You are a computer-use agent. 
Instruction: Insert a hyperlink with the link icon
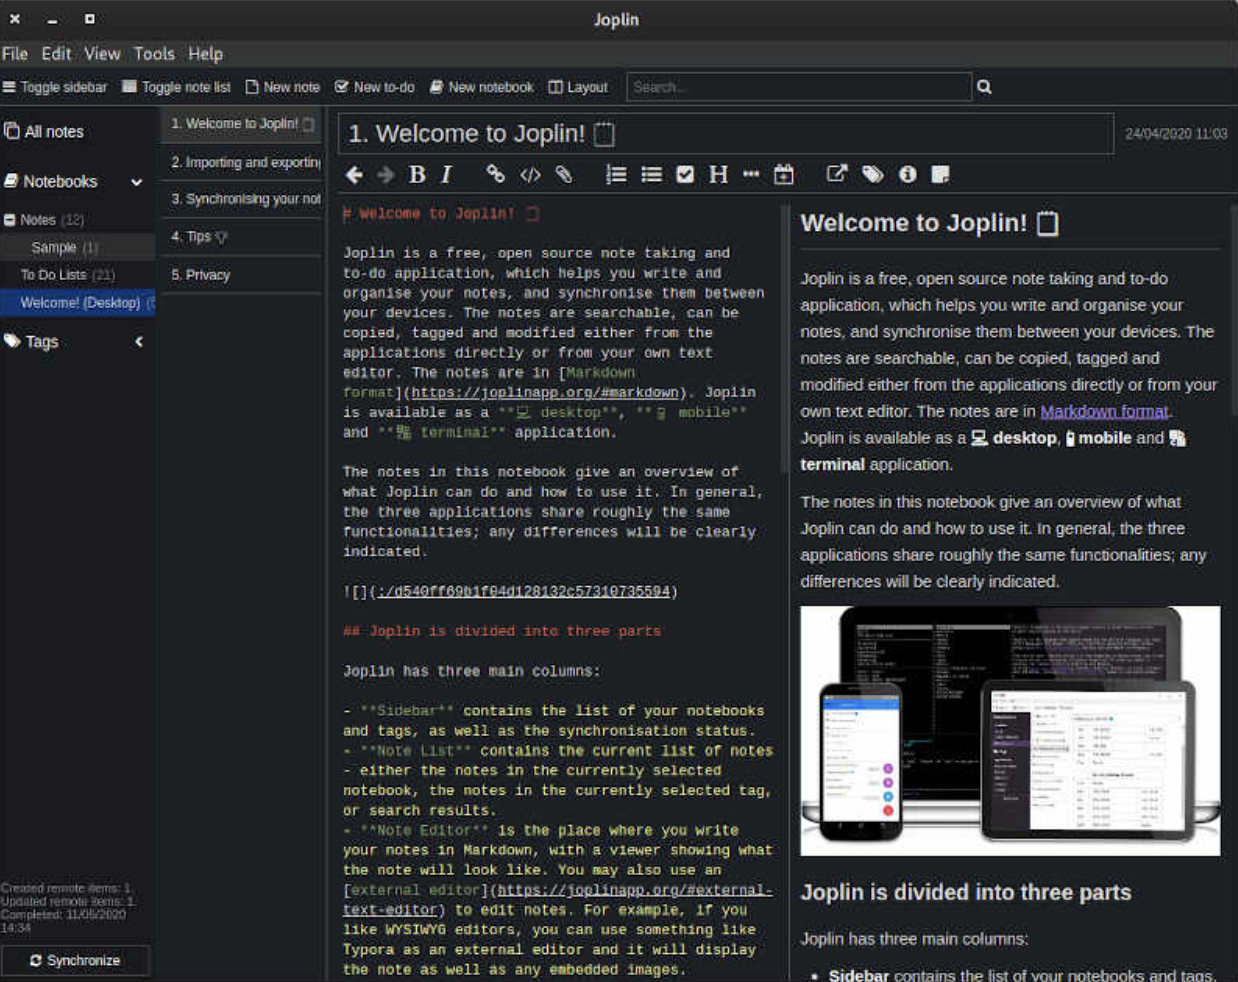[x=495, y=174]
